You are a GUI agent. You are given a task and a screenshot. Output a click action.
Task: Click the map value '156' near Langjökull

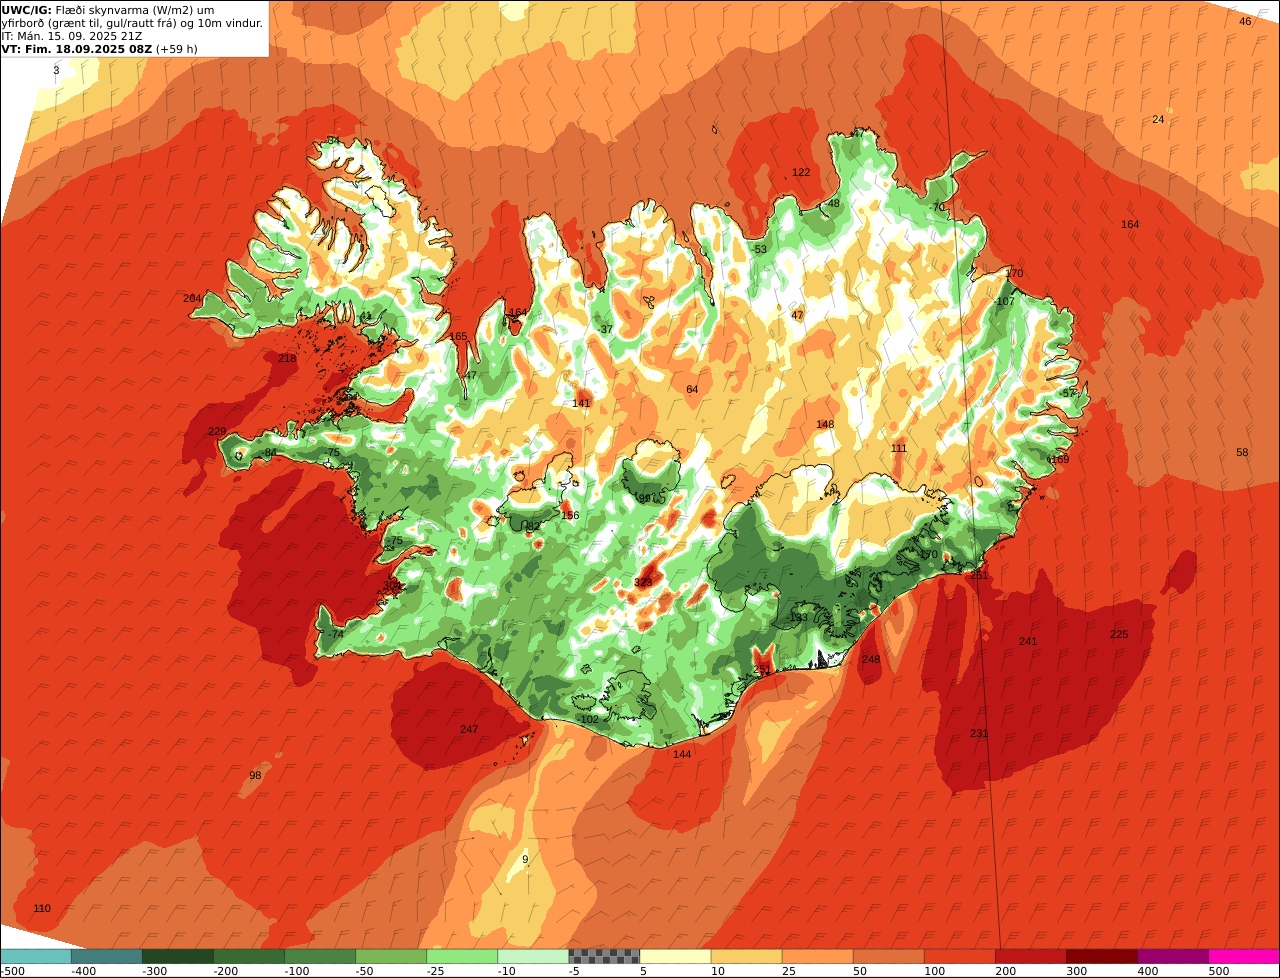point(570,515)
